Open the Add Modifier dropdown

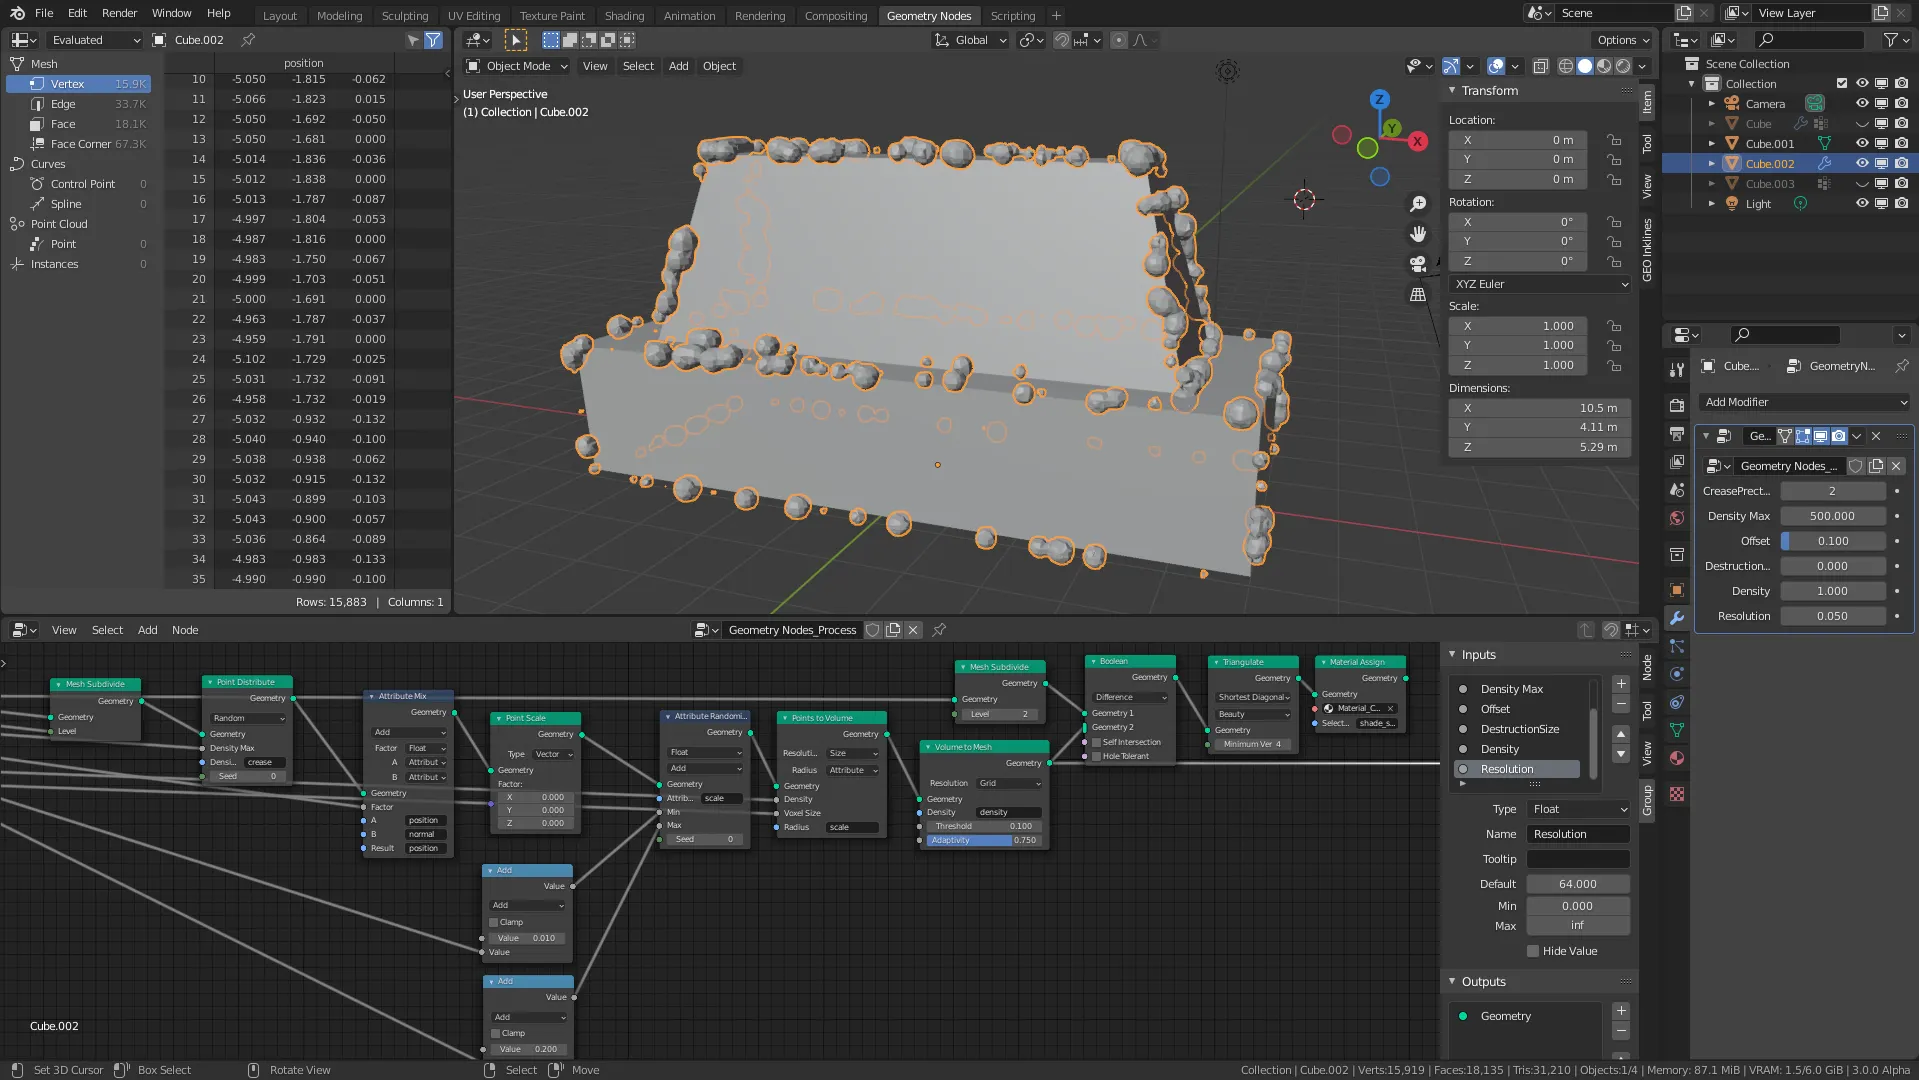(1804, 402)
